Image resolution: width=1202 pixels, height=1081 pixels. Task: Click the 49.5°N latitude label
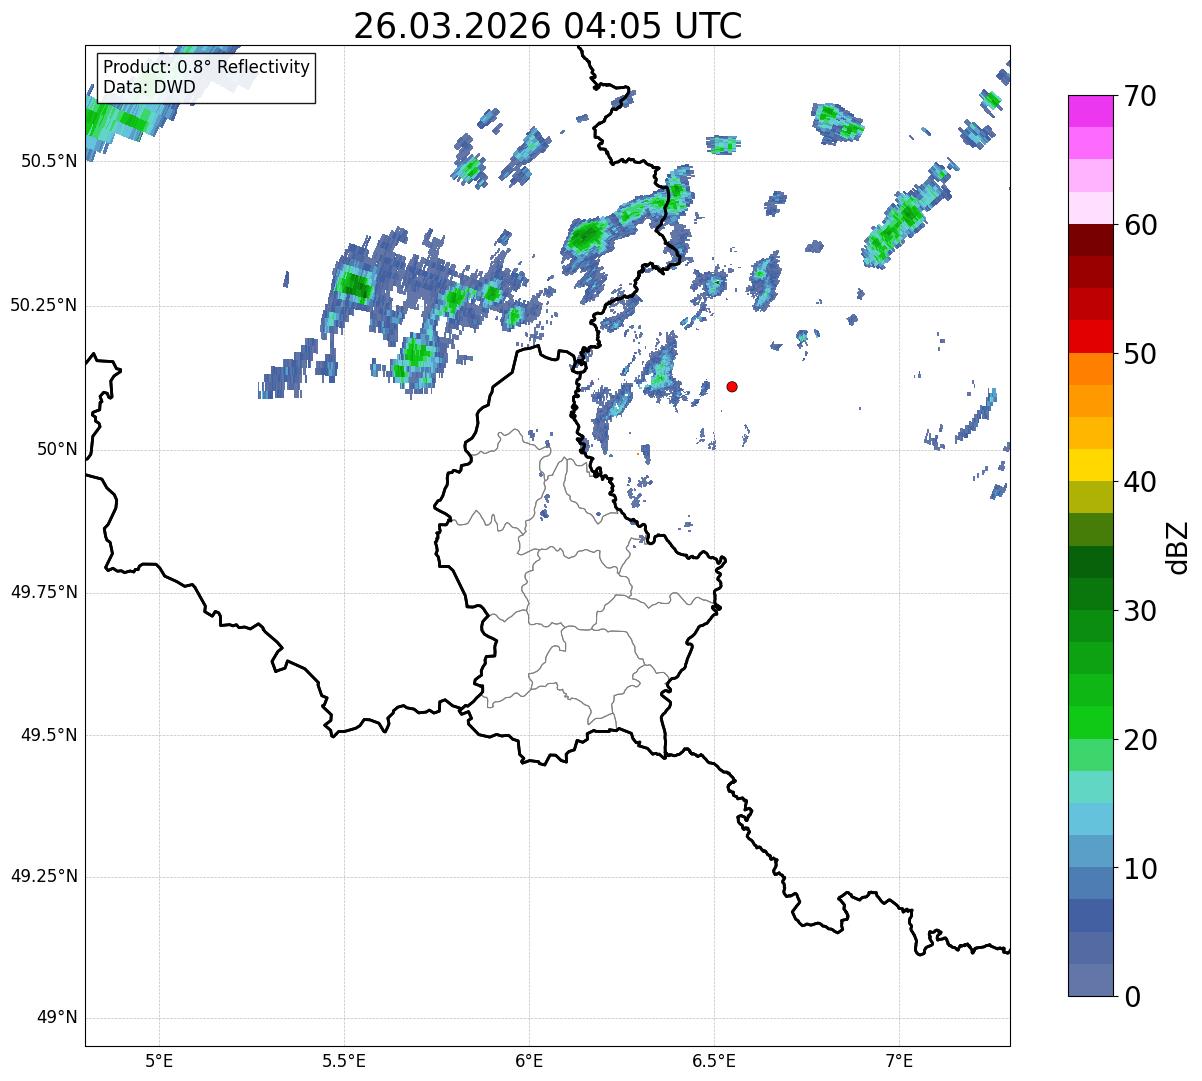point(49,735)
